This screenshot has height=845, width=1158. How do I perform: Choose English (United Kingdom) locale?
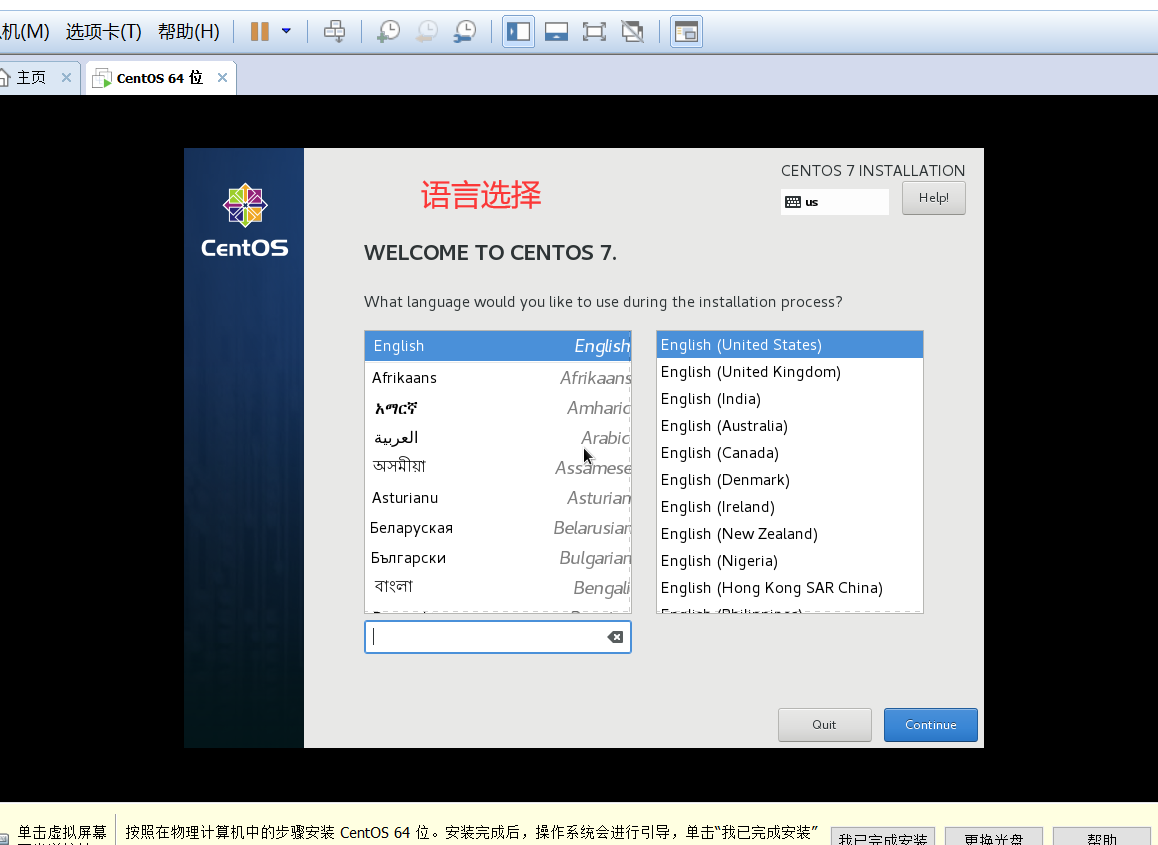[x=789, y=372]
